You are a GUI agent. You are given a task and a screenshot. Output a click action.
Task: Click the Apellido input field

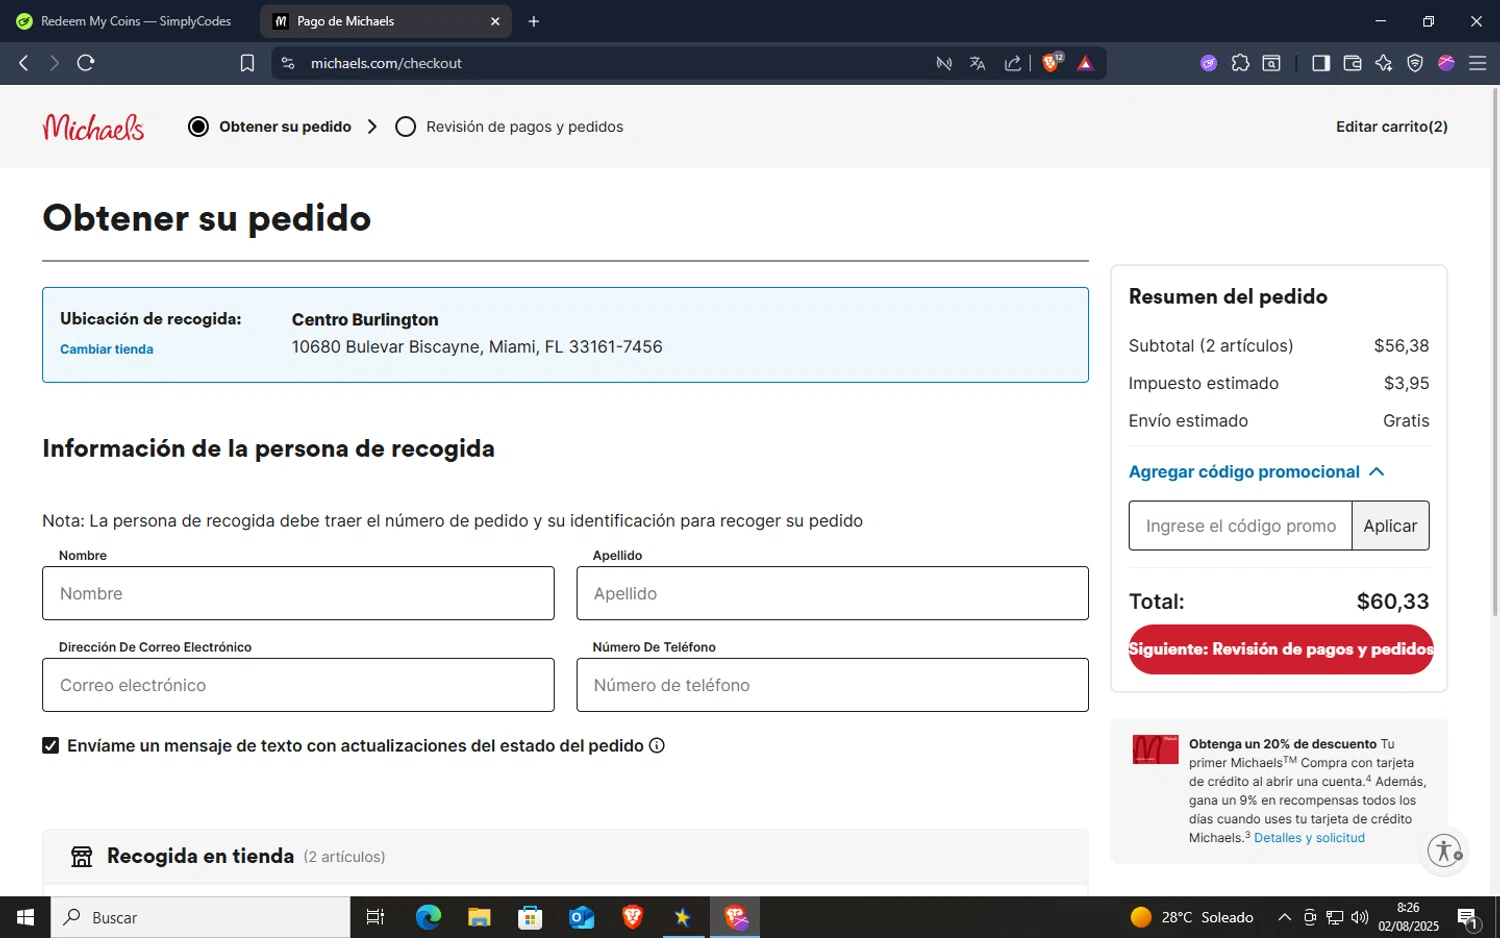tap(832, 593)
